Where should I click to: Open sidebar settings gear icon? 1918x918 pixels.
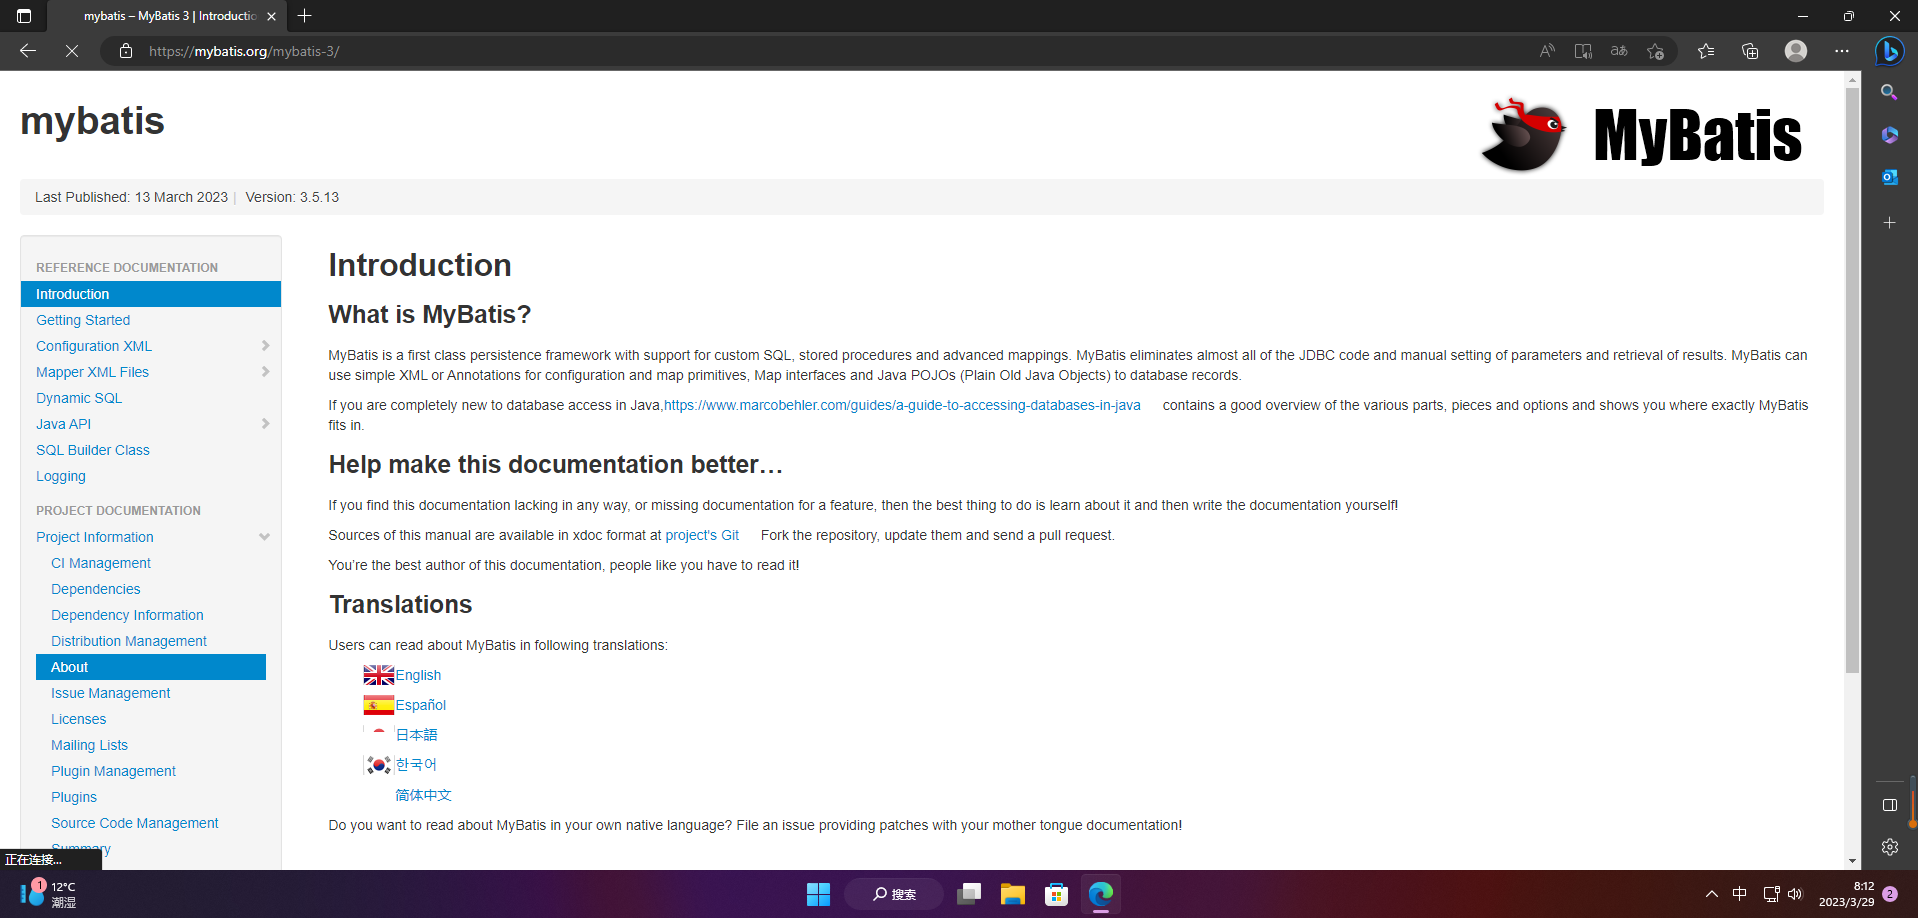point(1889,847)
